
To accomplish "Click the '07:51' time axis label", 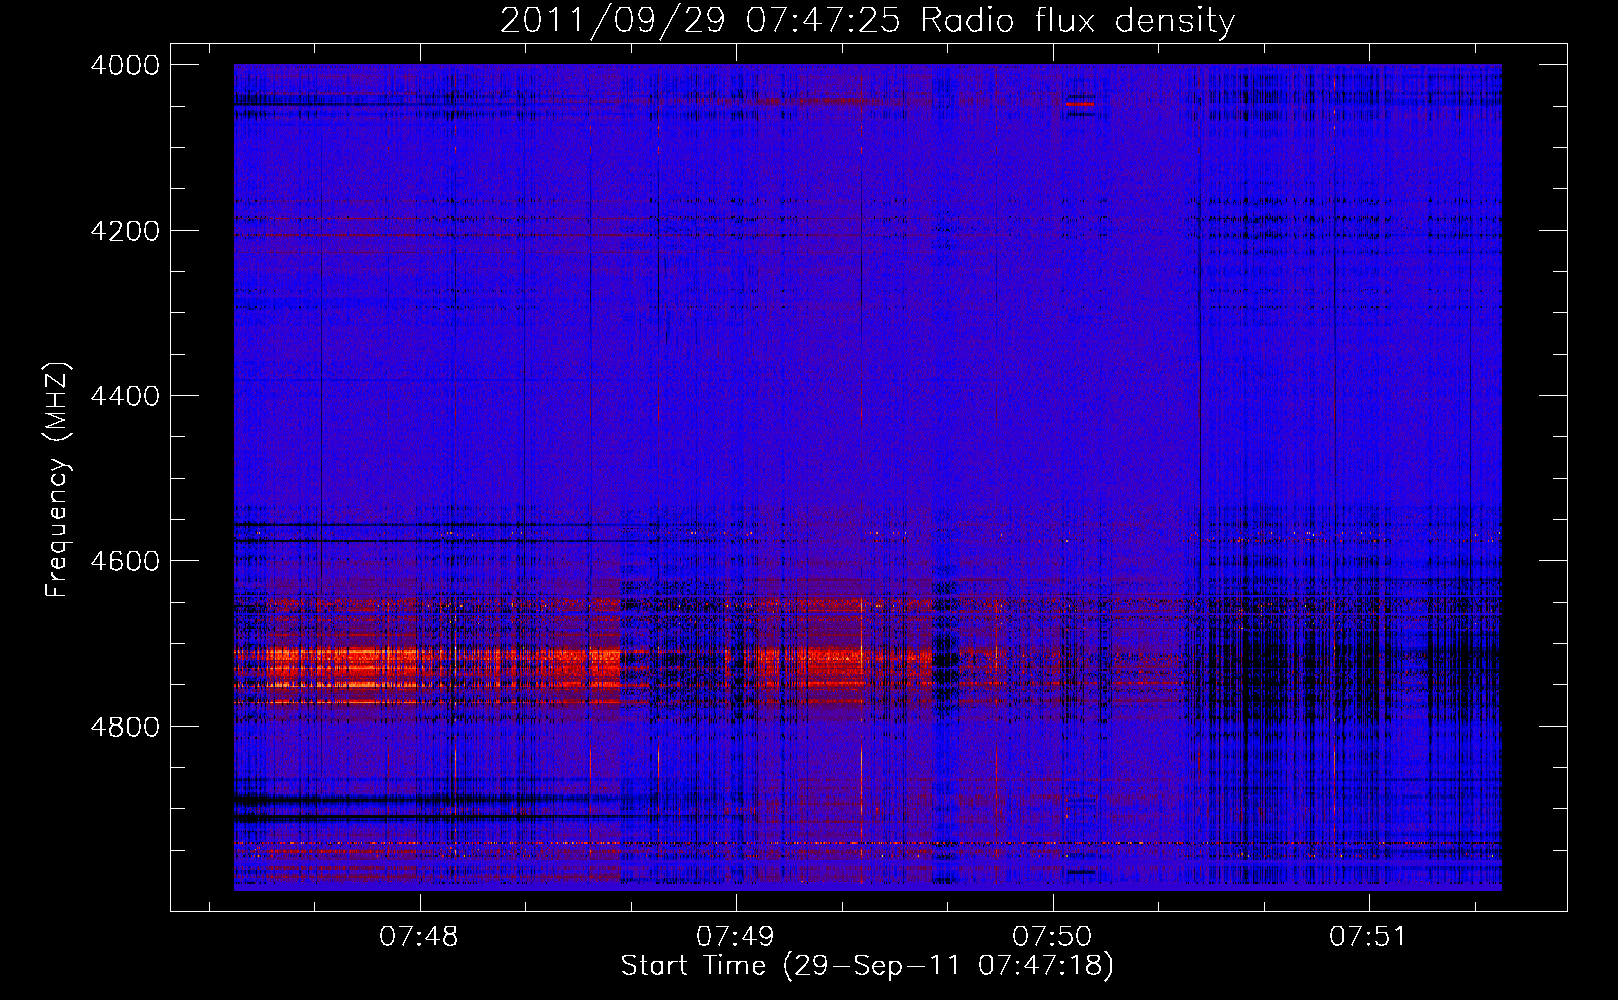I will tap(1368, 937).
